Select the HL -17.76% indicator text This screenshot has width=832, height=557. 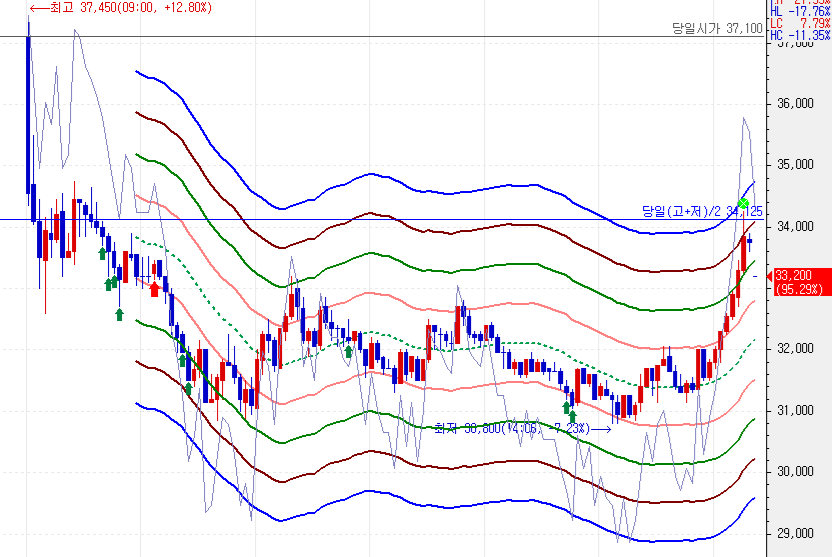click(800, 11)
